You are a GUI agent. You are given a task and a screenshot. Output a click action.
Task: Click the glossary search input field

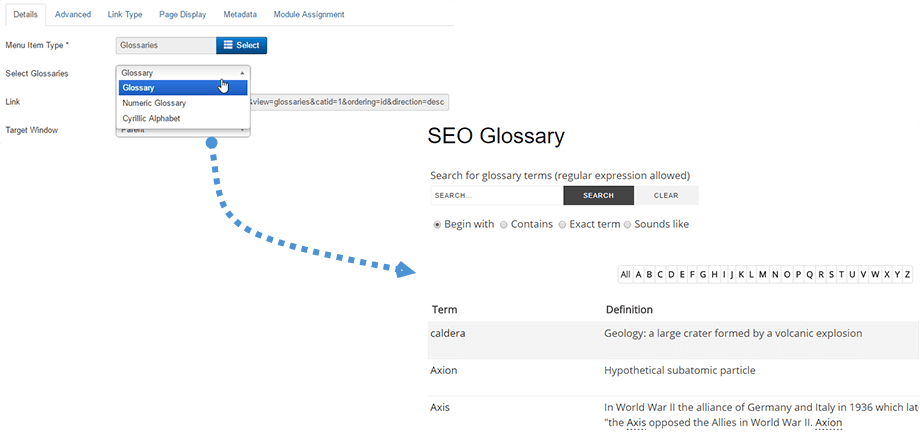[496, 196]
